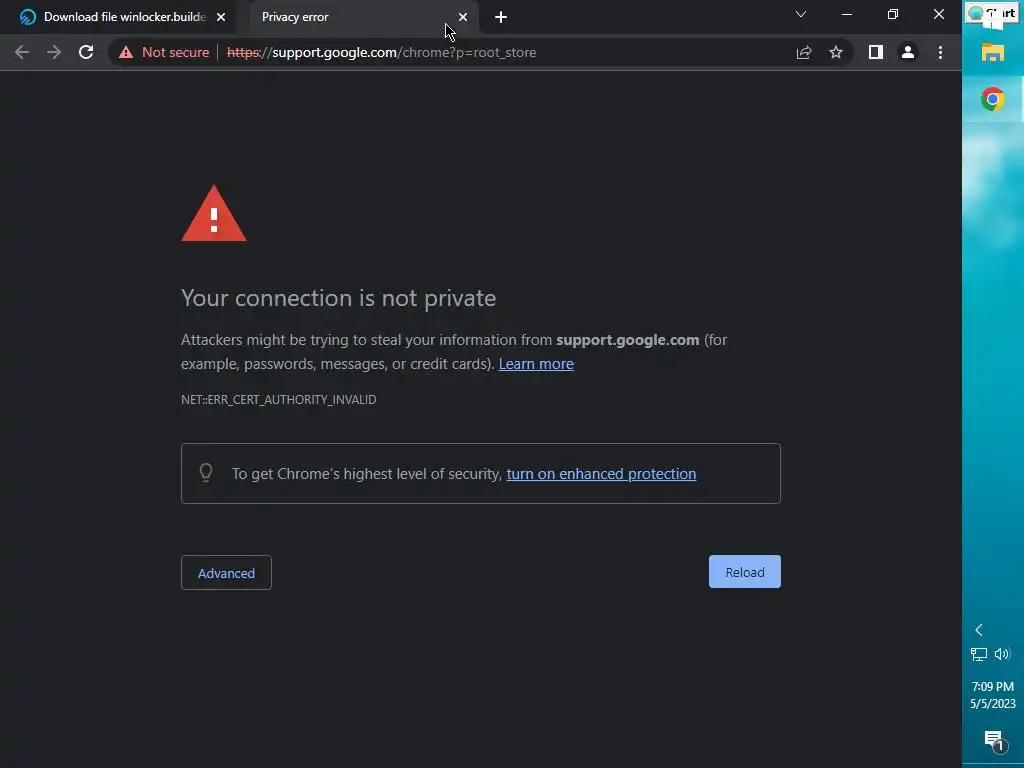Open the network status tray icon
The height and width of the screenshot is (768, 1024).
(978, 654)
